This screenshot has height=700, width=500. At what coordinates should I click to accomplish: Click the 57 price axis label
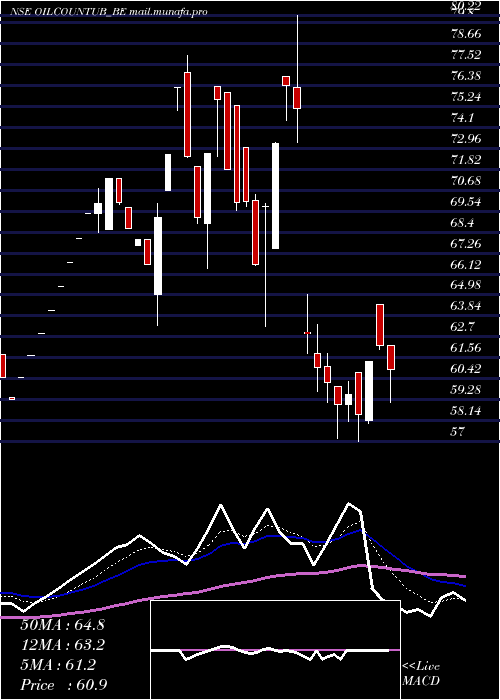point(458,432)
